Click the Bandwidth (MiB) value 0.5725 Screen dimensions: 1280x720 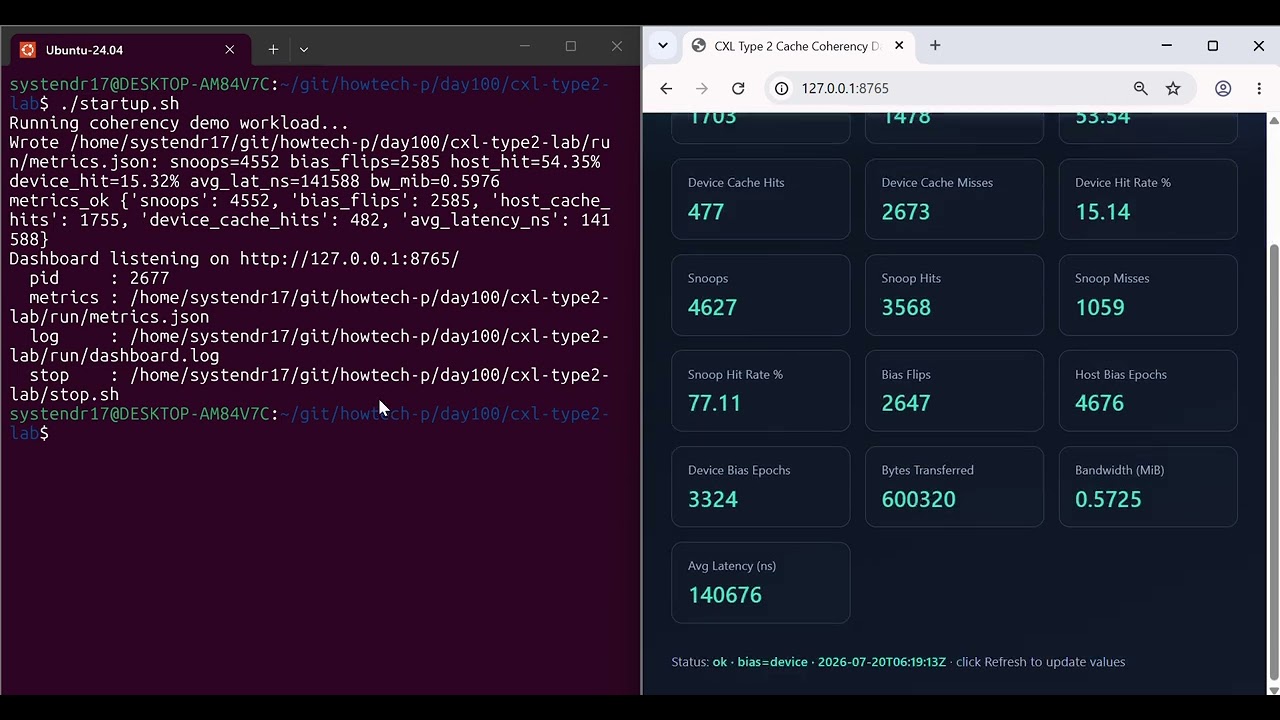[x=1108, y=499]
